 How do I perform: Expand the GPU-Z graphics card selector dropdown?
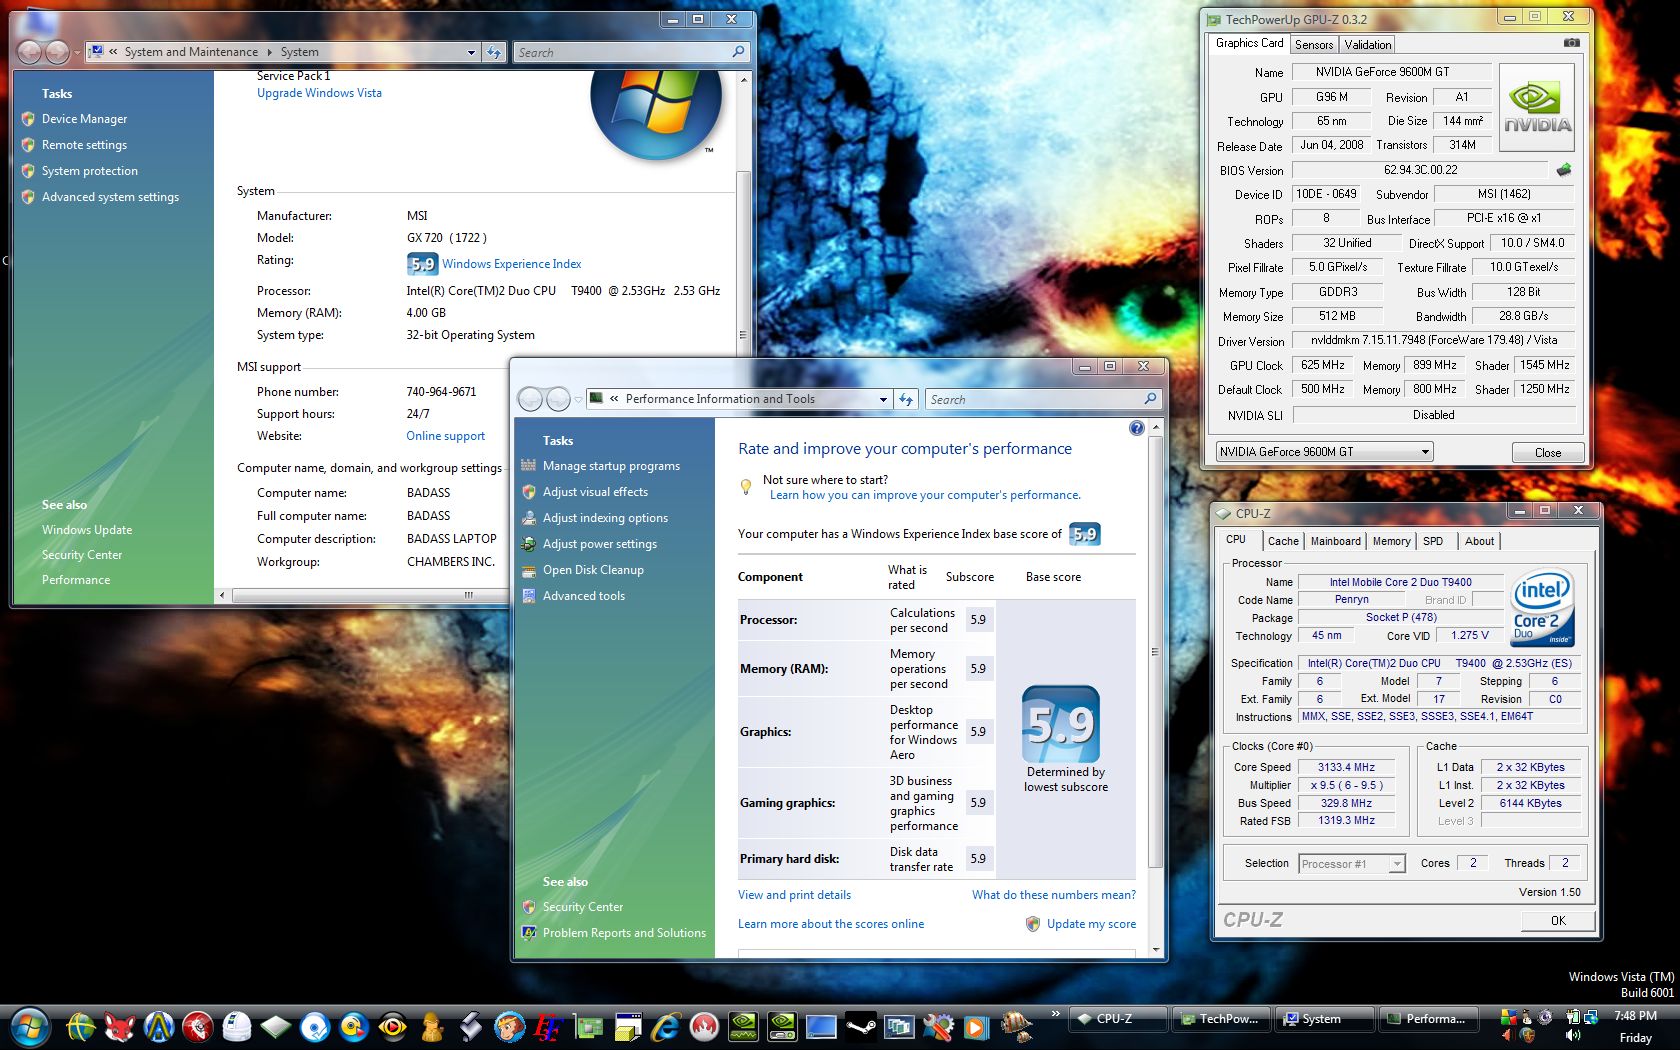(1425, 452)
